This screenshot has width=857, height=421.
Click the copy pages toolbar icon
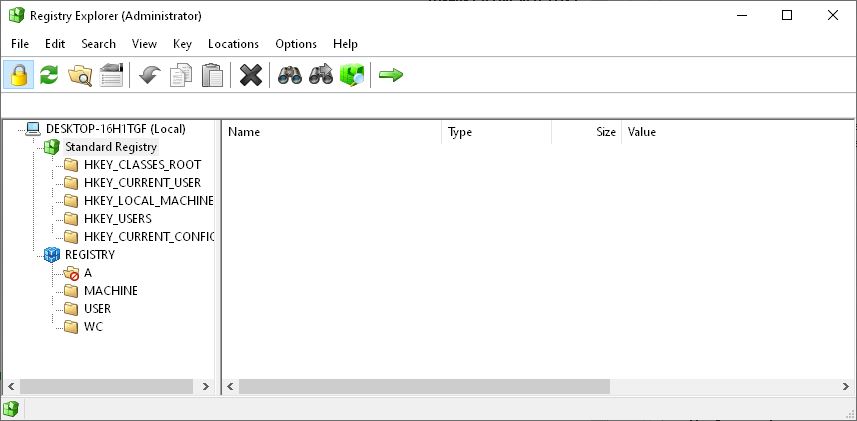tap(181, 75)
